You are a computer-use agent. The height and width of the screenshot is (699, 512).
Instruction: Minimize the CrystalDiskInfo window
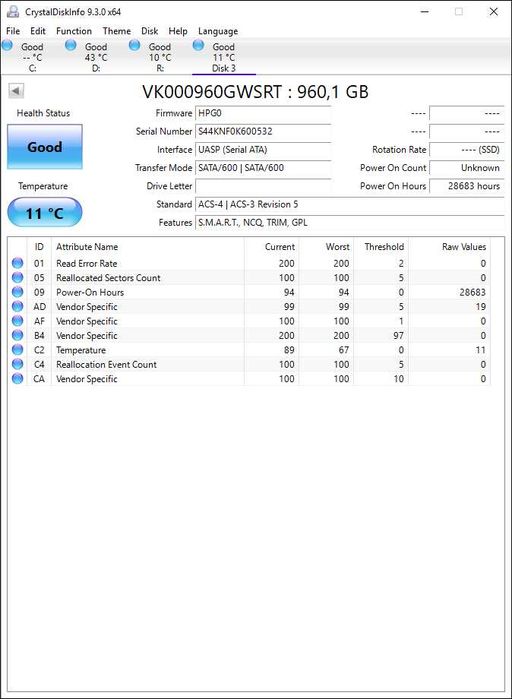pyautogui.click(x=425, y=12)
